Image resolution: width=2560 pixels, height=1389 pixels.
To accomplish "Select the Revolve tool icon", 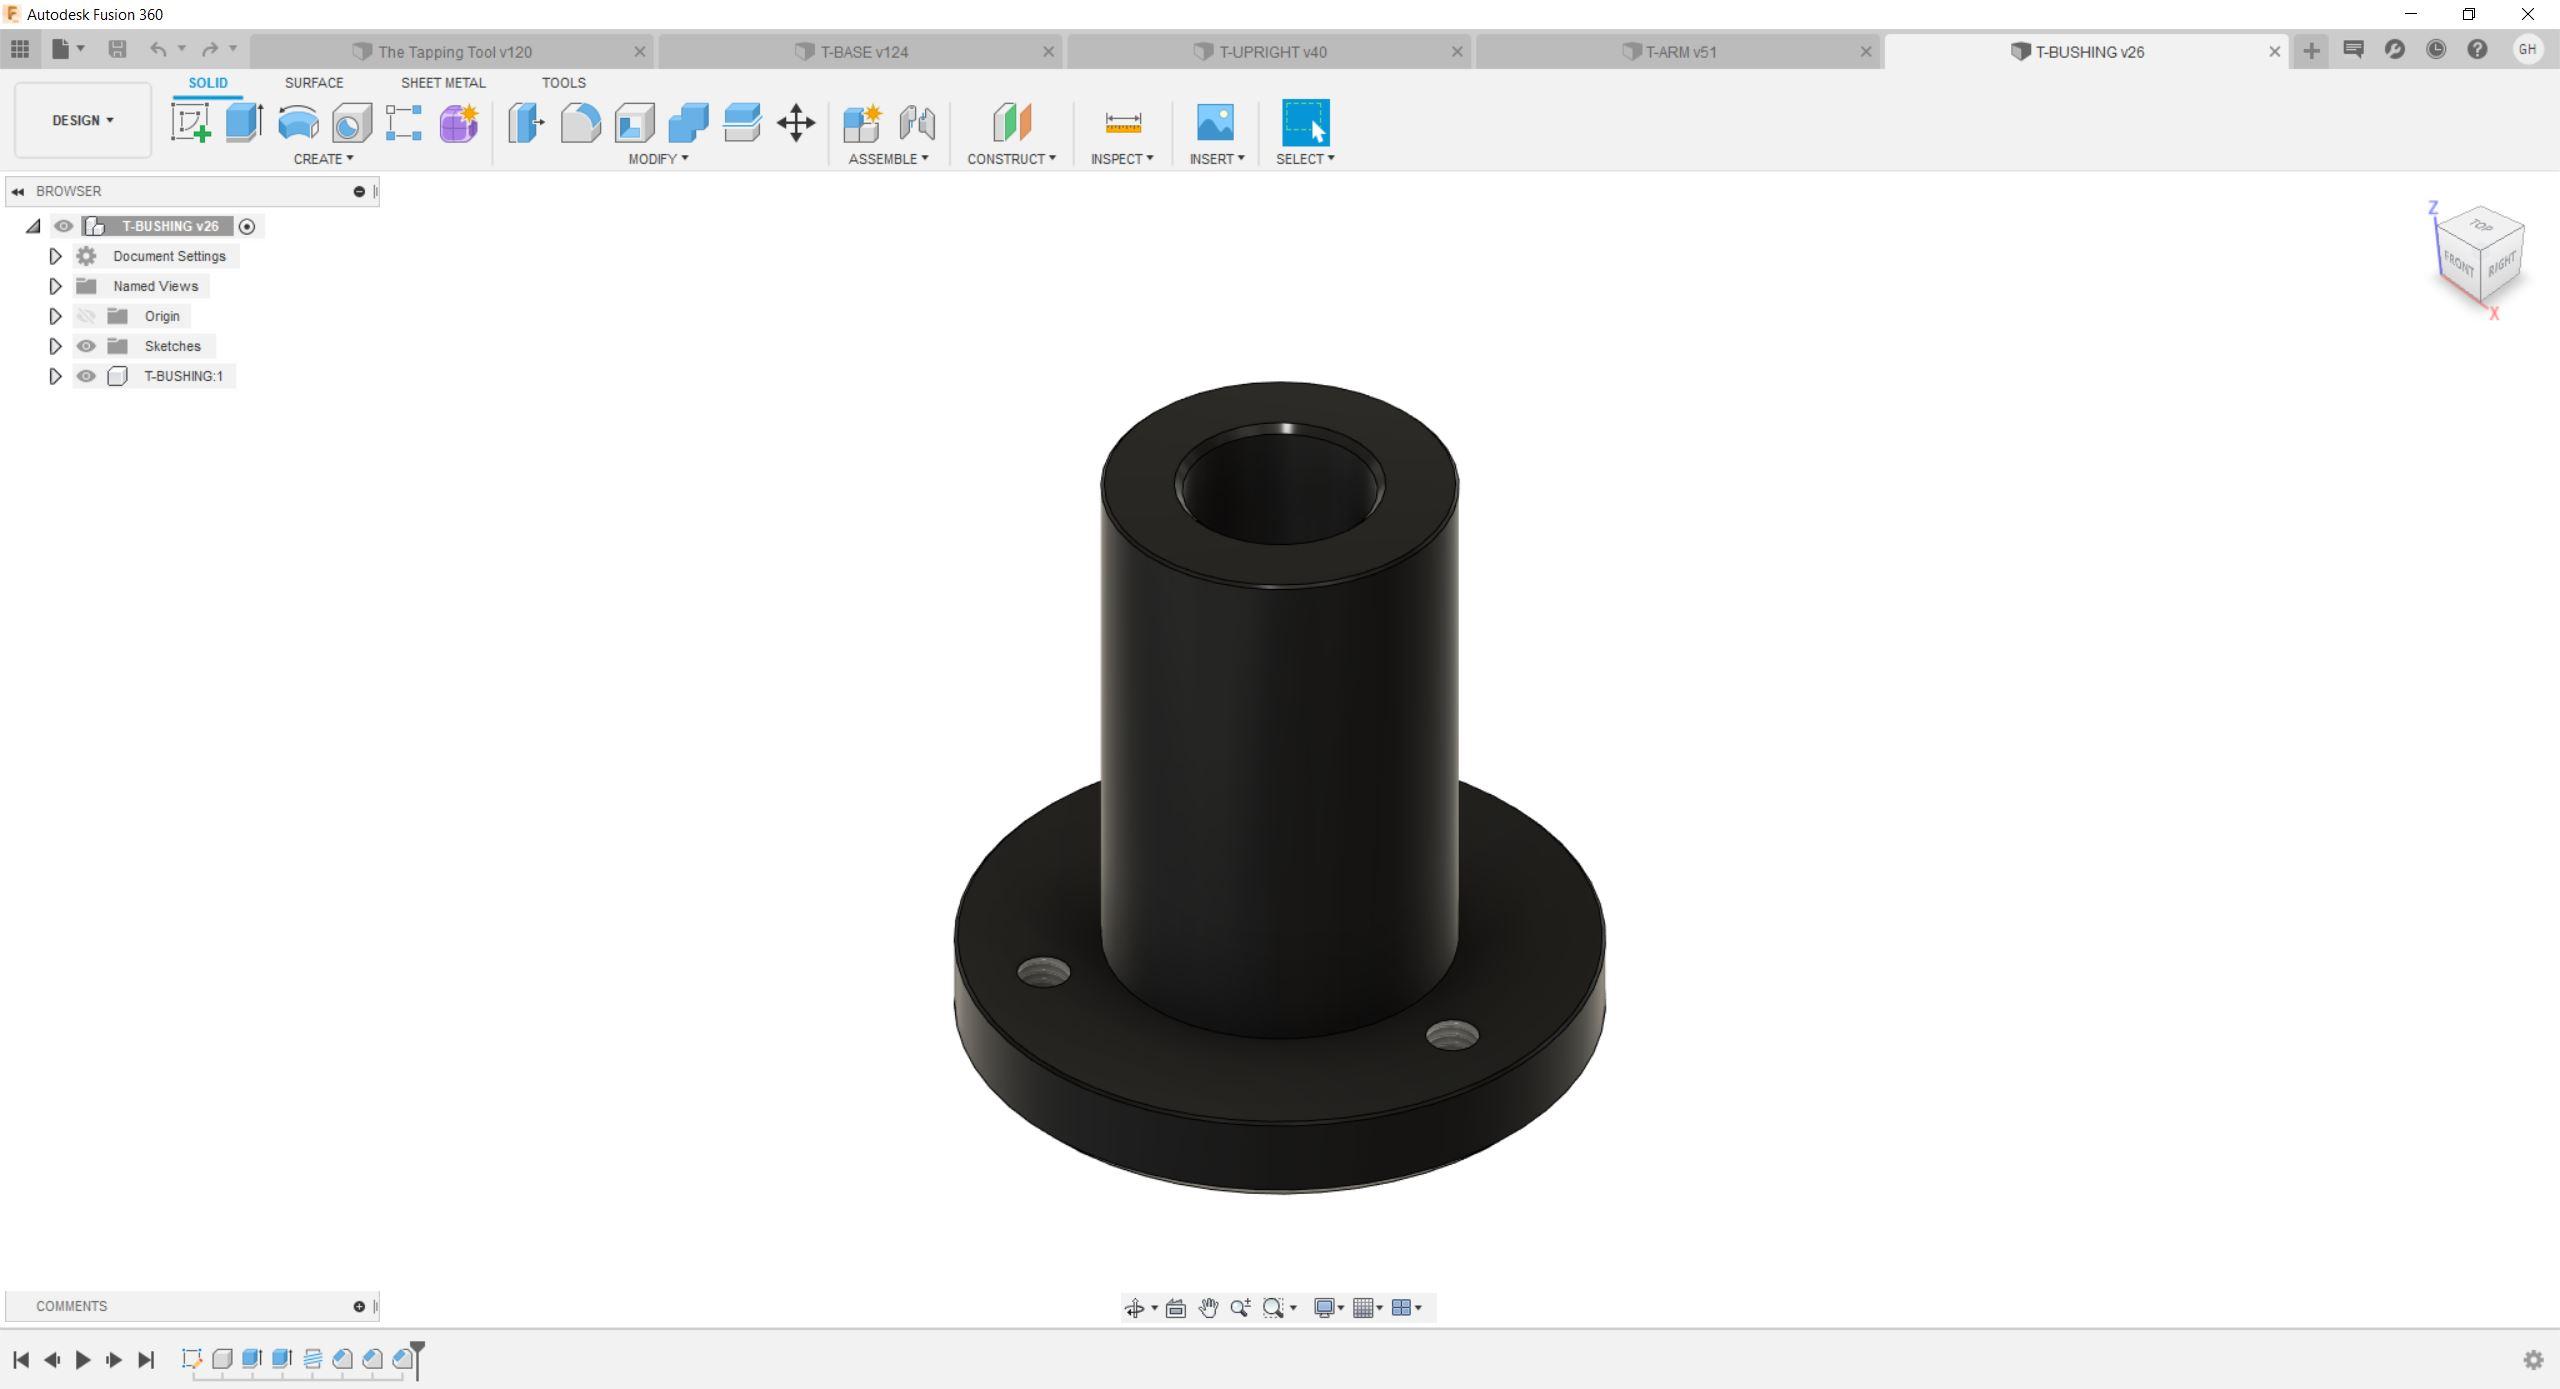I will pyautogui.click(x=298, y=123).
